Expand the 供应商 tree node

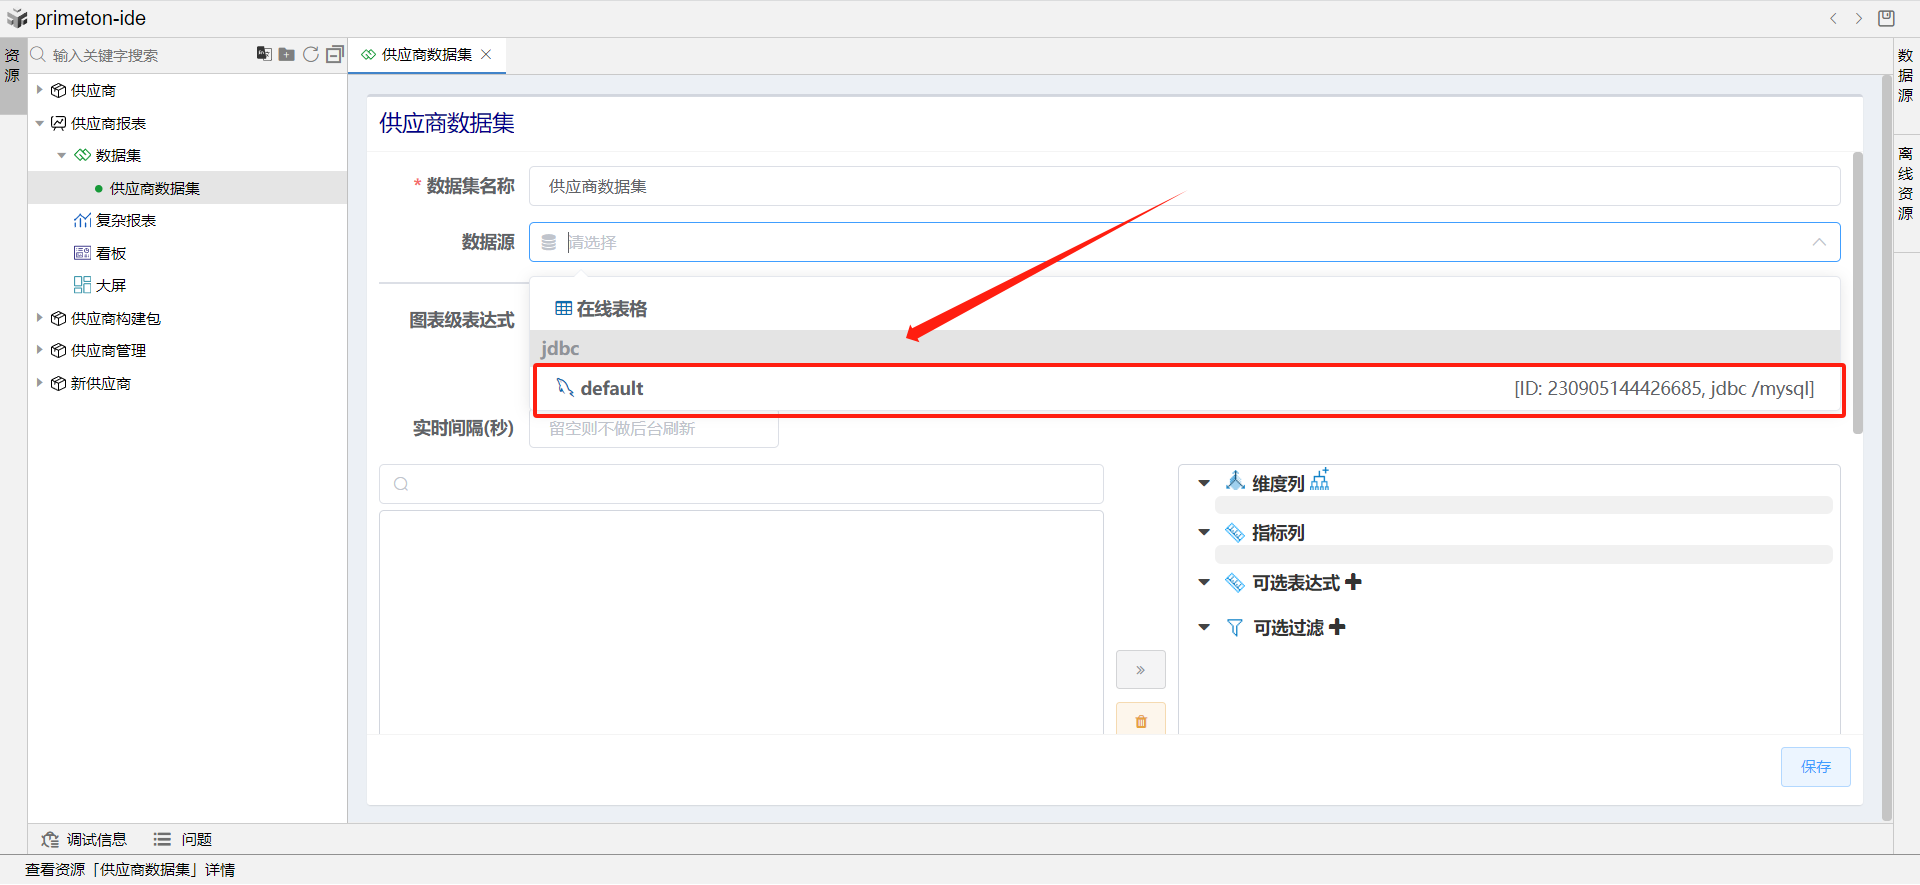click(x=40, y=90)
